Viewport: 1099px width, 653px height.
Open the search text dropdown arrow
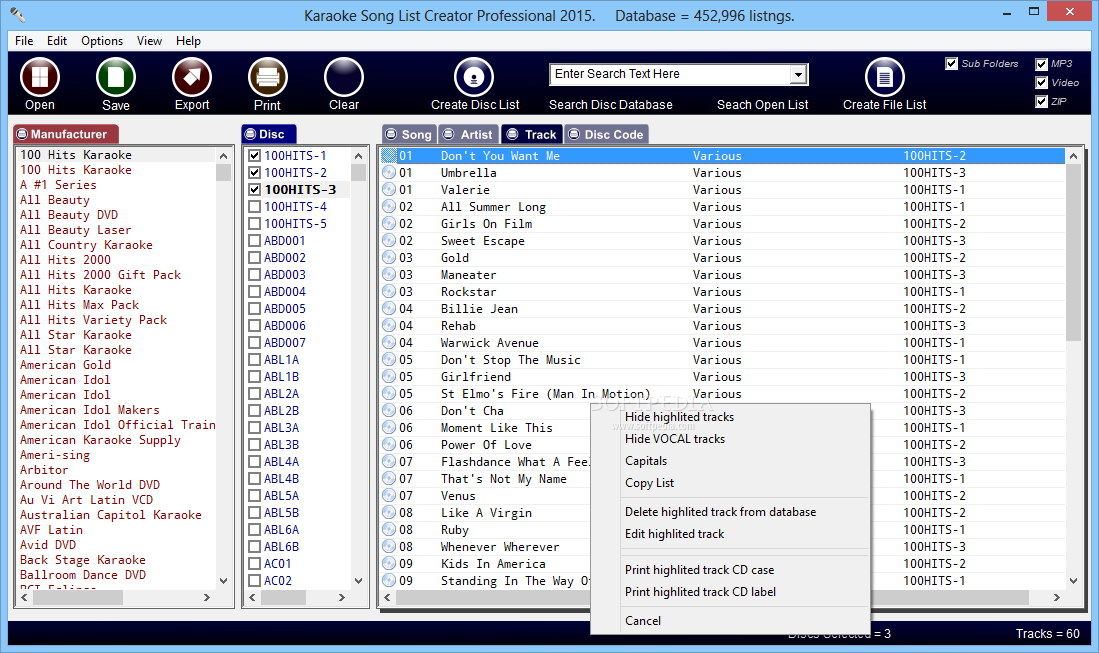[x=798, y=74]
